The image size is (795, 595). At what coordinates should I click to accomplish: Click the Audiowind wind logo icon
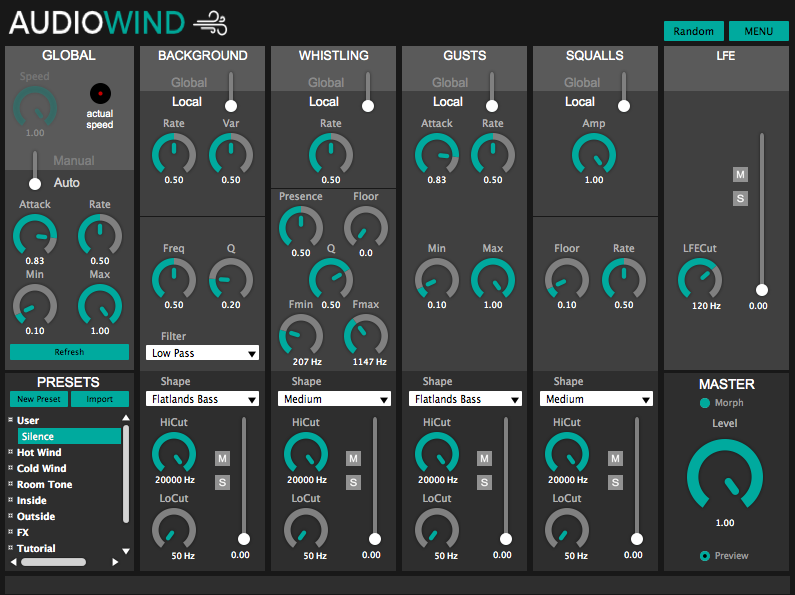pyautogui.click(x=210, y=23)
